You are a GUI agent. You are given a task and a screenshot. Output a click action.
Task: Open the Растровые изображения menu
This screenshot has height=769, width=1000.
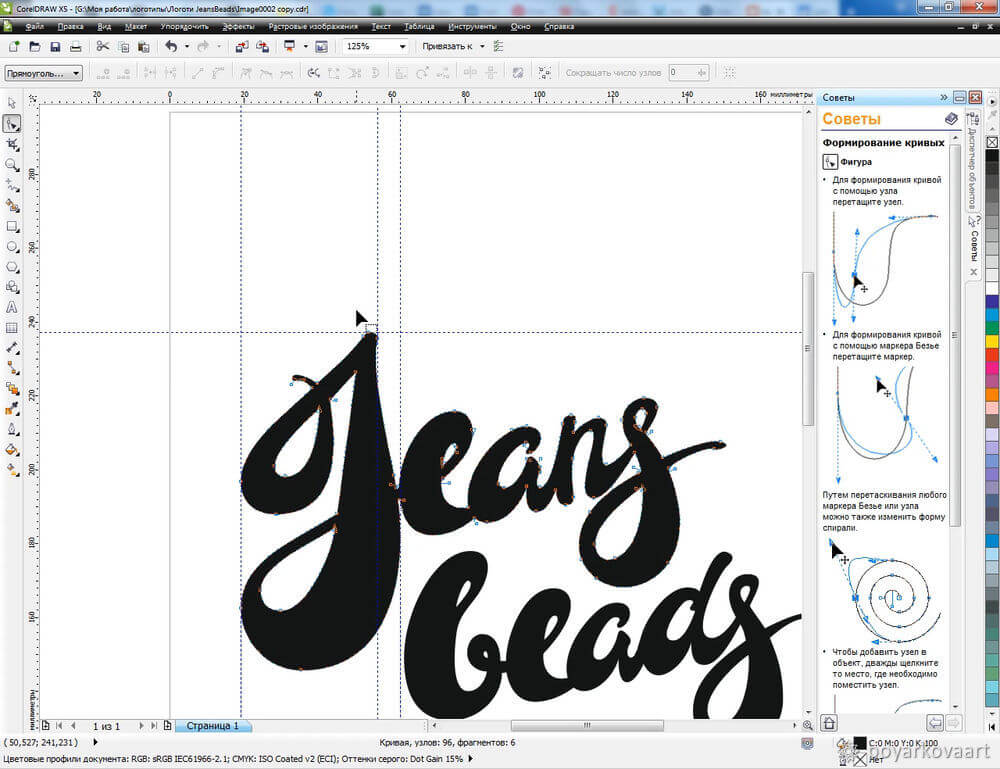[x=312, y=27]
